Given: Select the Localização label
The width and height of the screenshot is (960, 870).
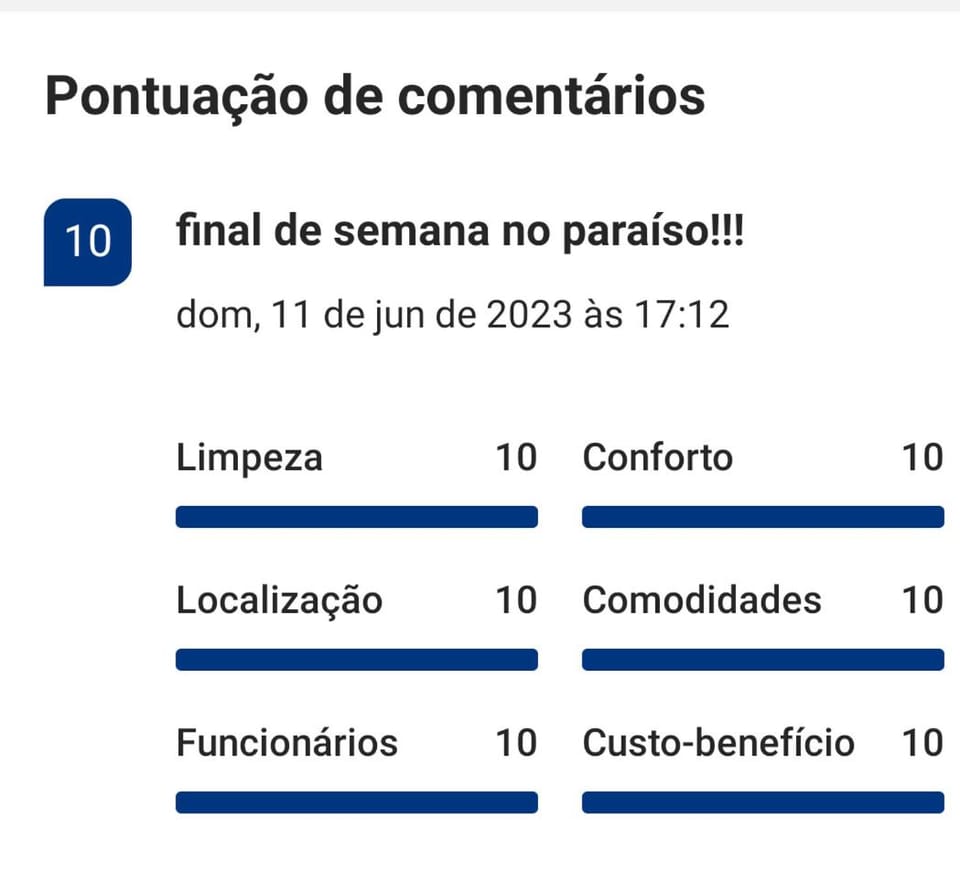Looking at the screenshot, I should pyautogui.click(x=279, y=601).
